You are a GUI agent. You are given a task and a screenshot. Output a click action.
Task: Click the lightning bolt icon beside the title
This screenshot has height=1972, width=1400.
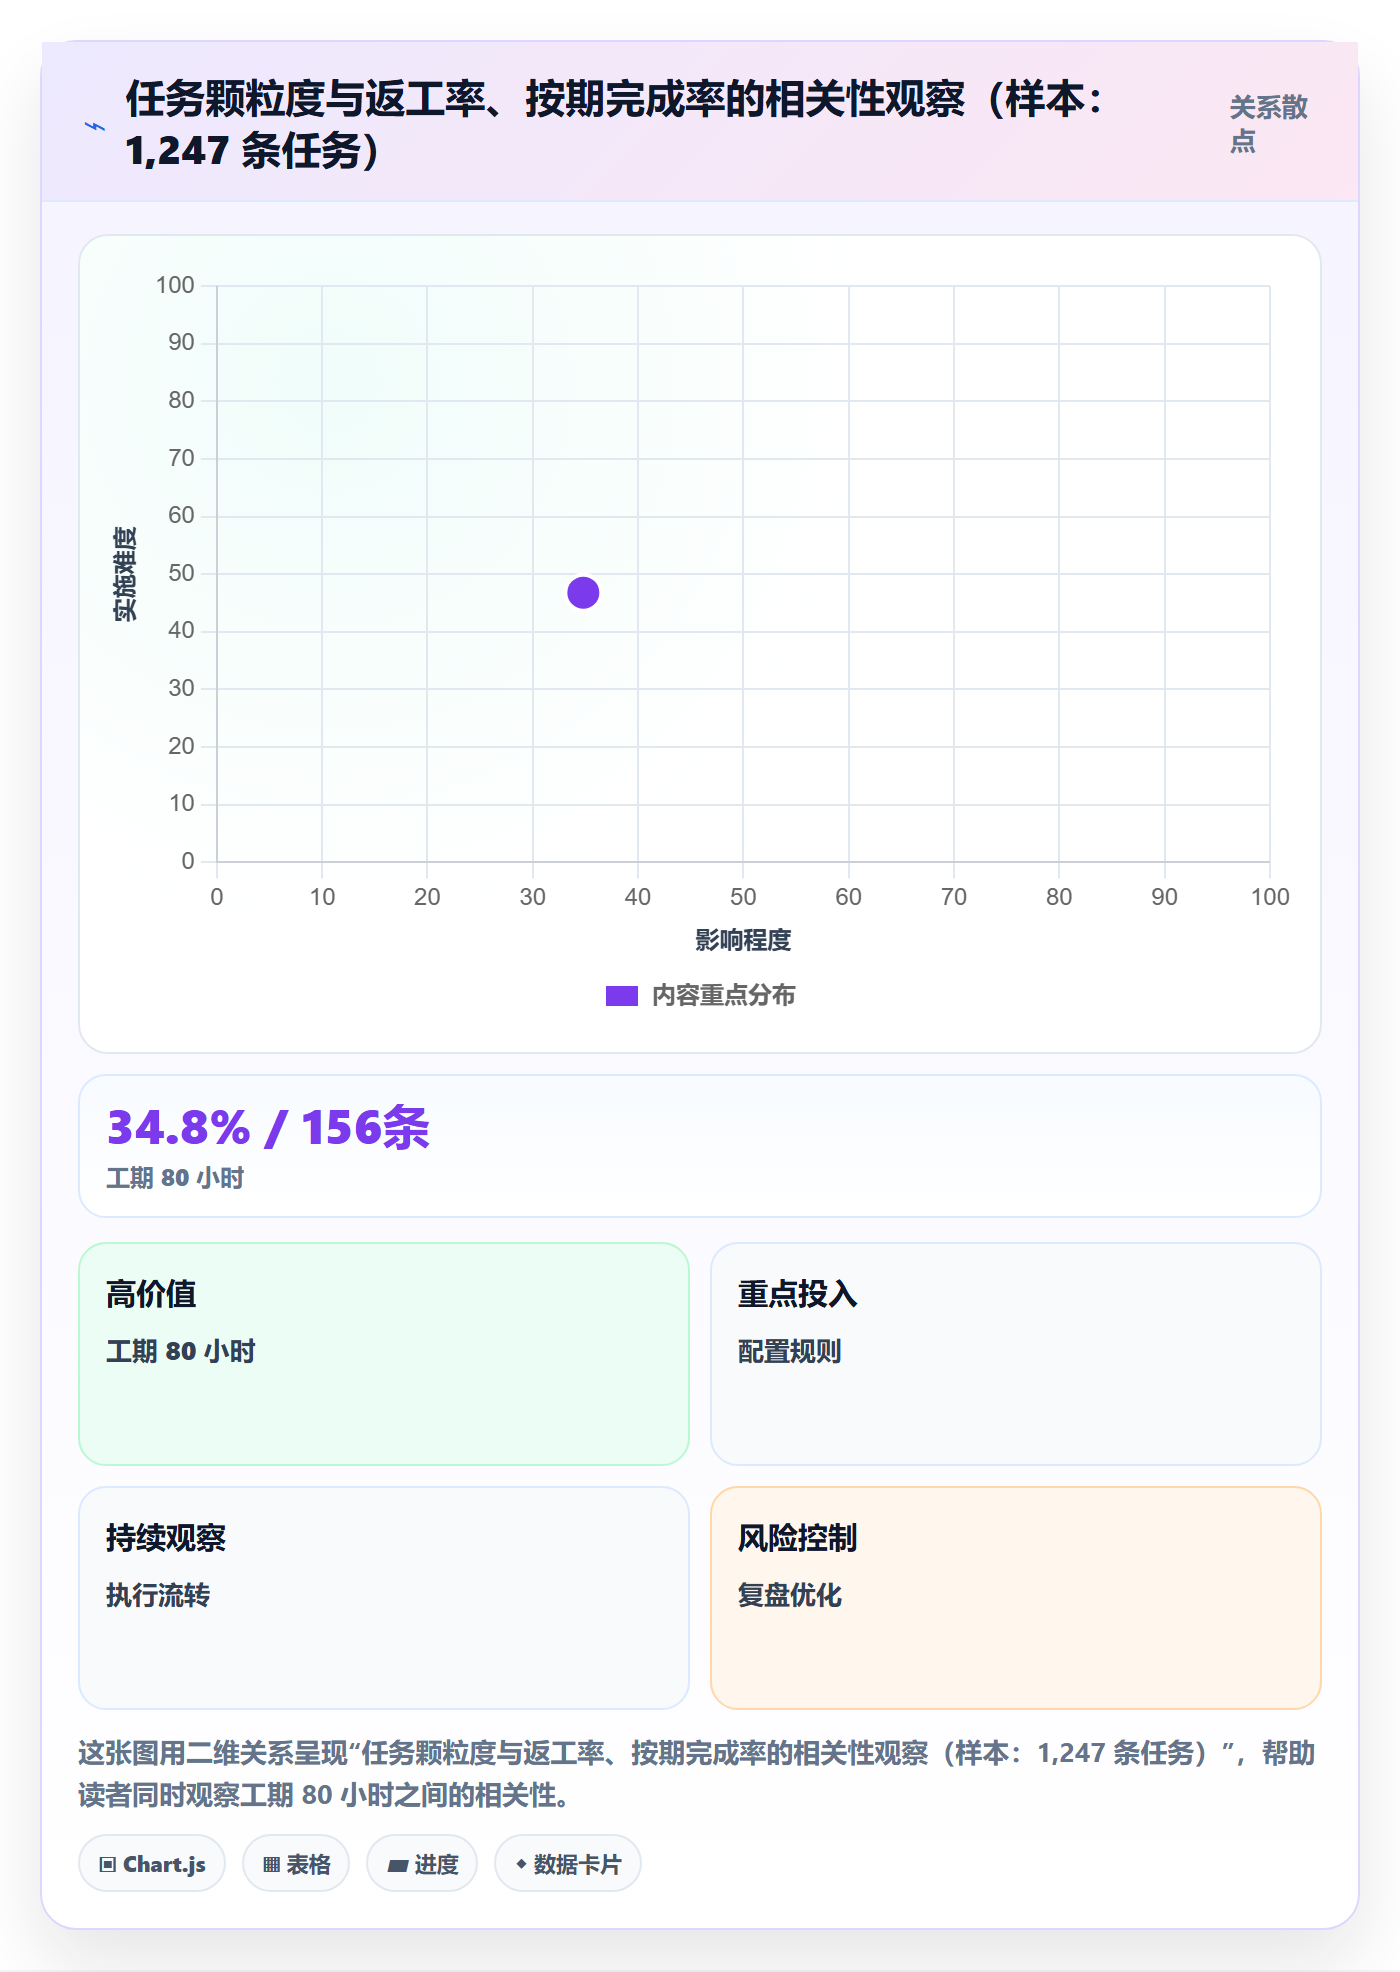pos(95,126)
